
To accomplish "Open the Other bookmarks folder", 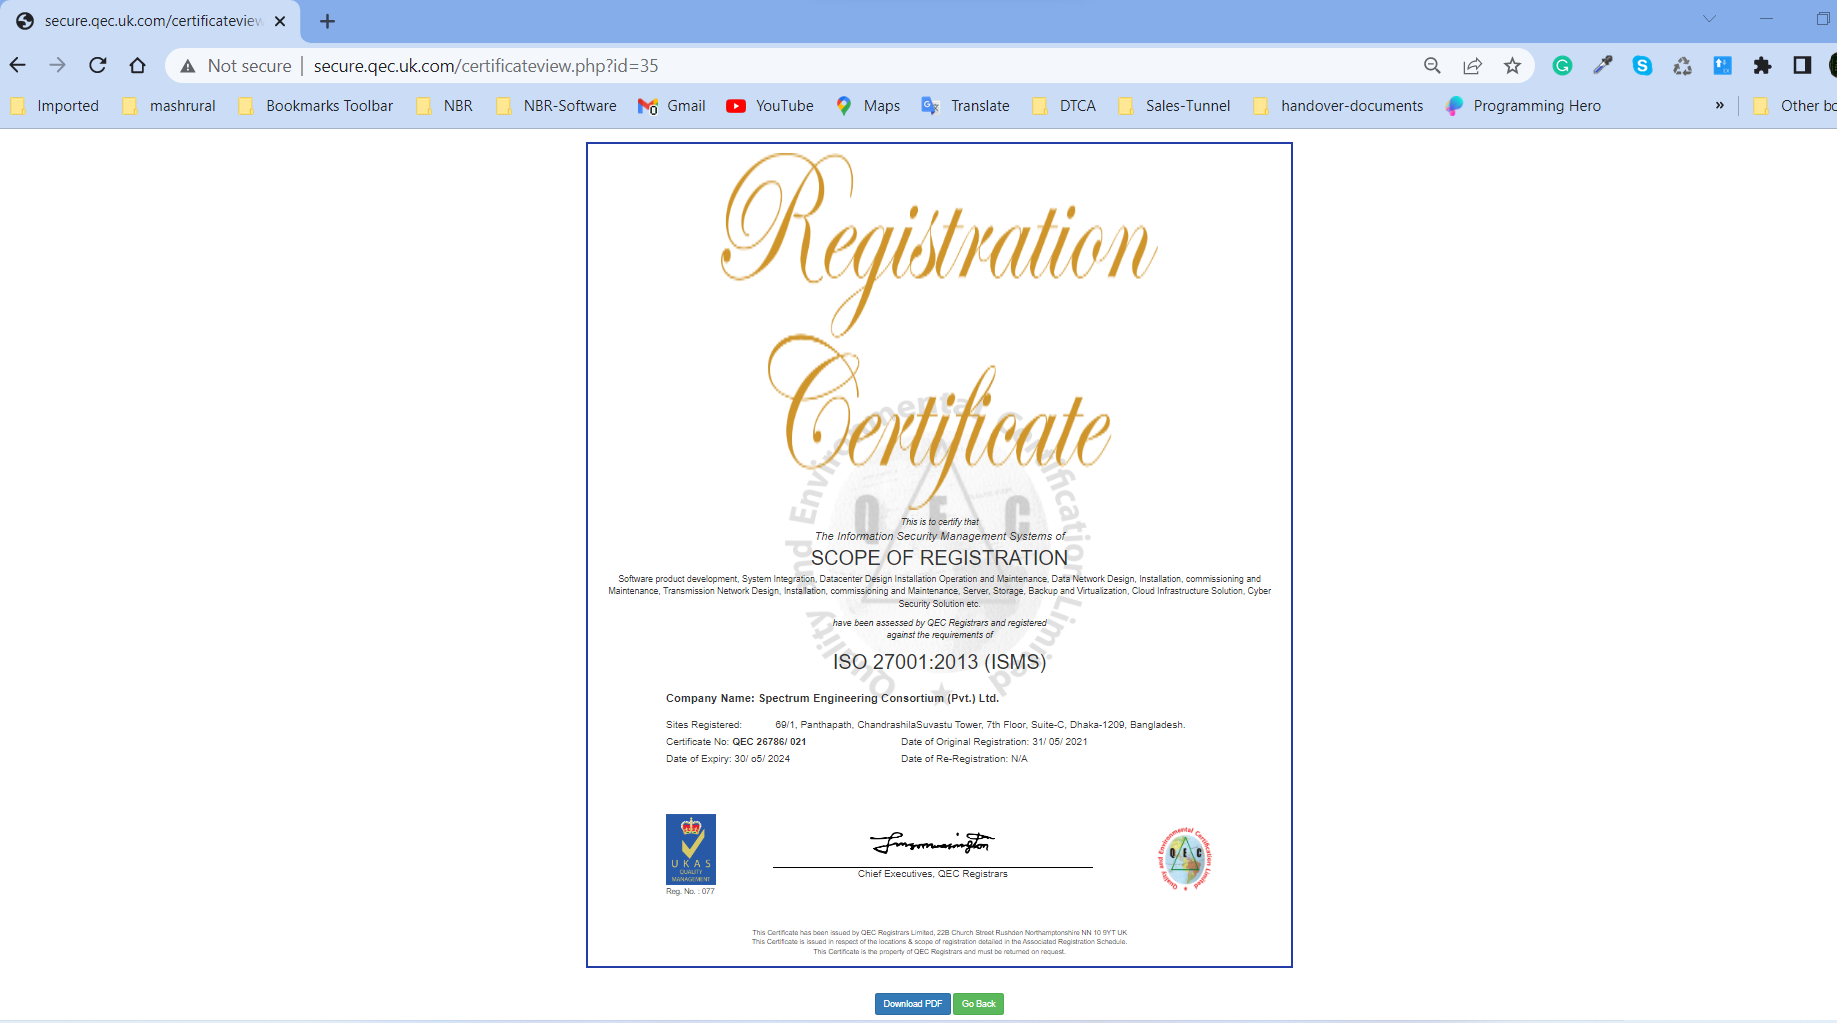I will pyautogui.click(x=1796, y=106).
